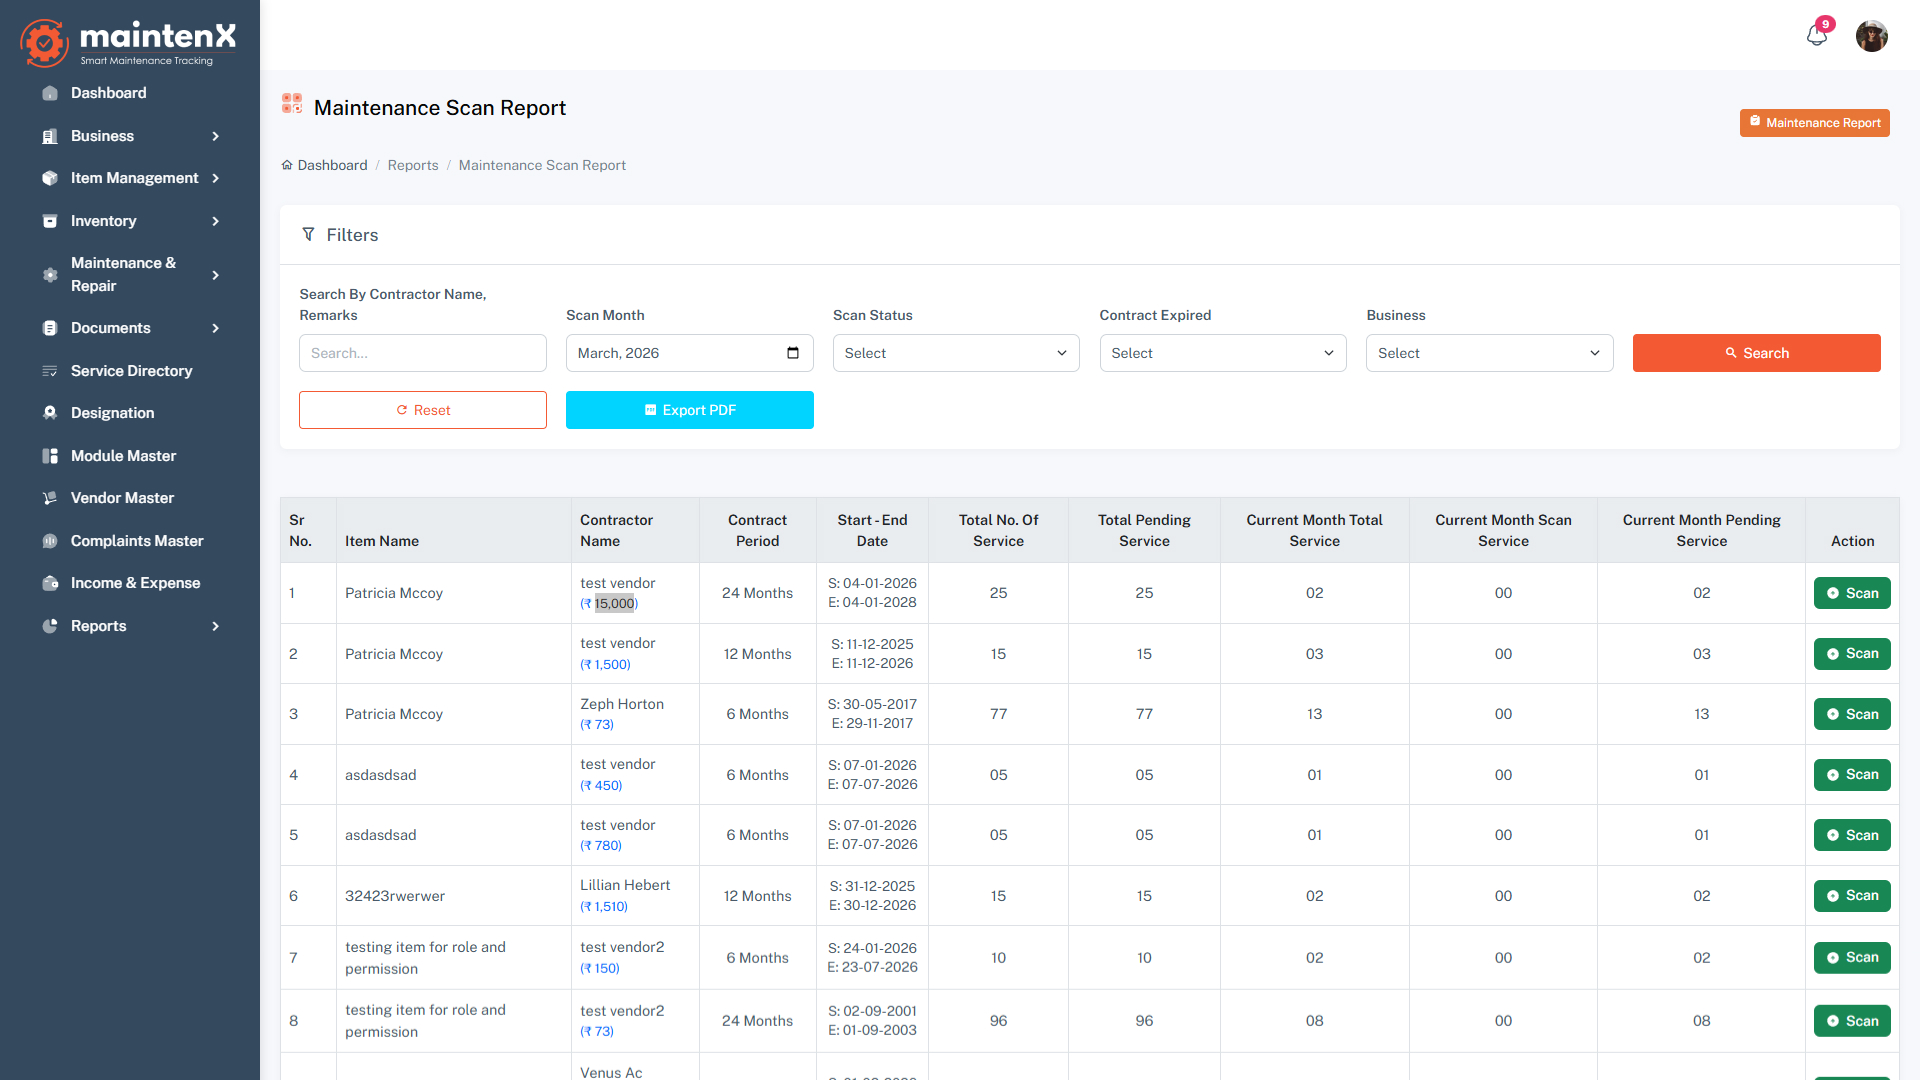
Task: Click the Filters funnel icon
Action: point(309,234)
